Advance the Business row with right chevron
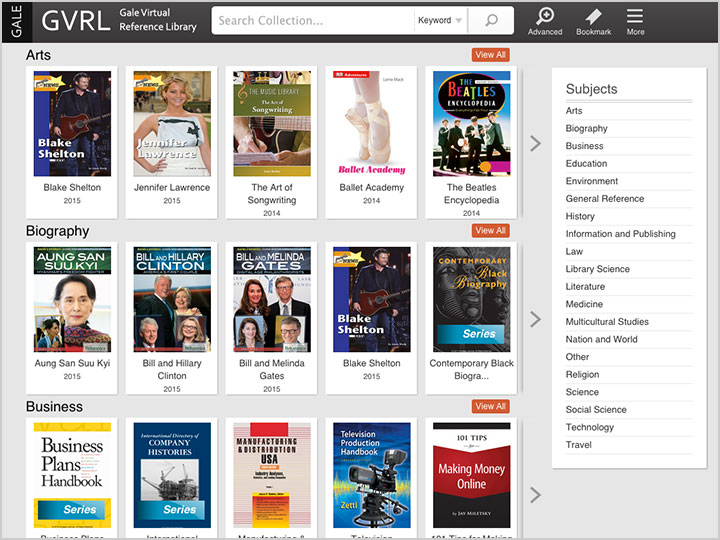Viewport: 720px width, 540px height. (x=535, y=495)
